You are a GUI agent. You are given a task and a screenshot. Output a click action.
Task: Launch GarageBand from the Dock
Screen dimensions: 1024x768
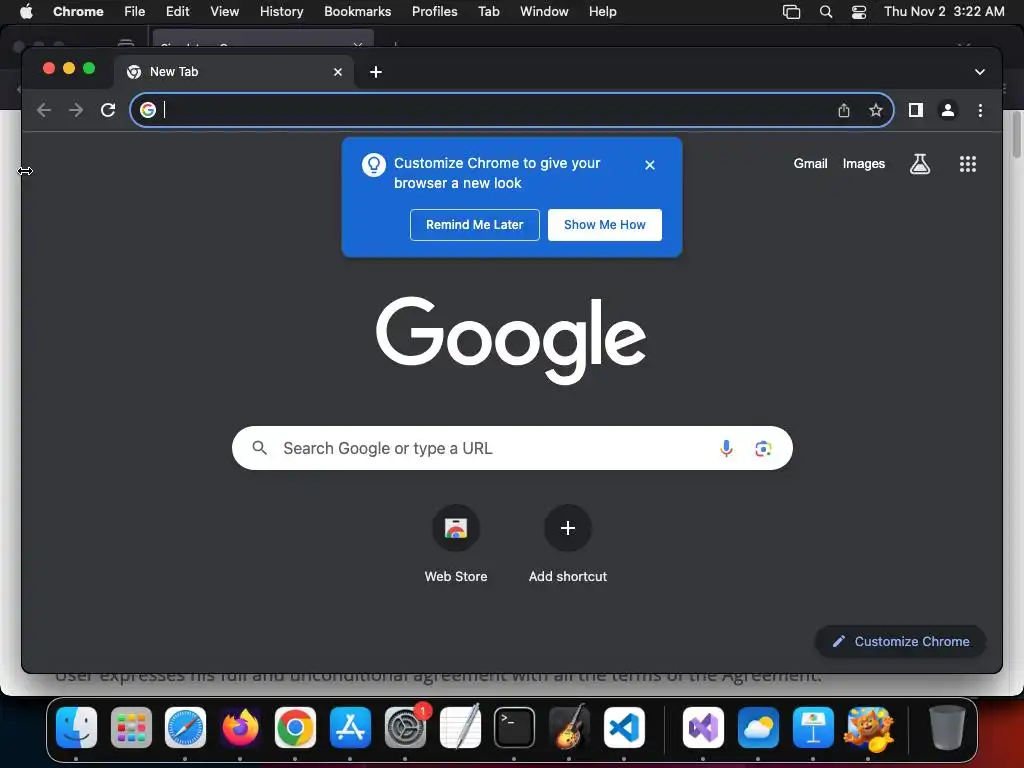[x=569, y=728]
